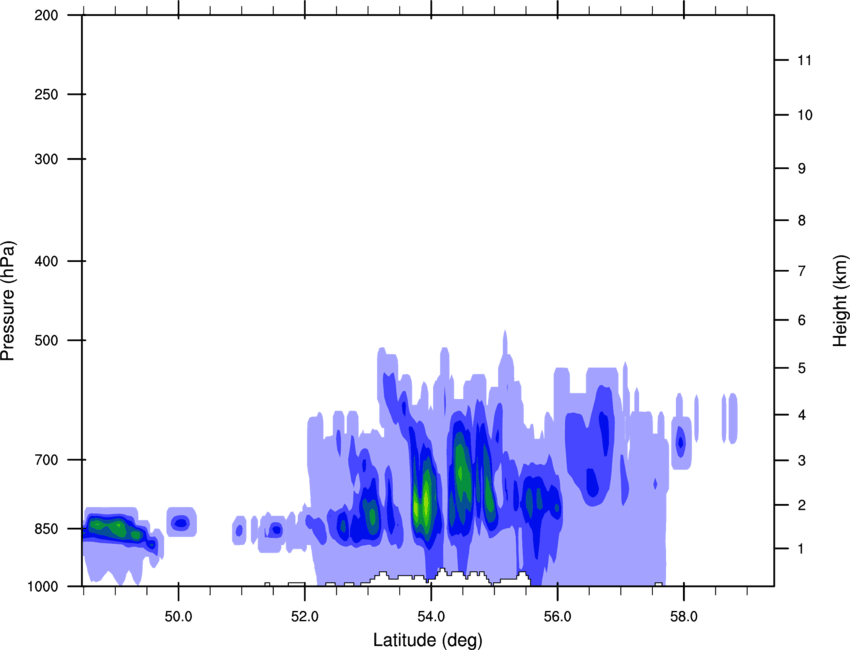The width and height of the screenshot is (850, 650).
Task: Select the 850 pressure tick label
Action: (46, 529)
